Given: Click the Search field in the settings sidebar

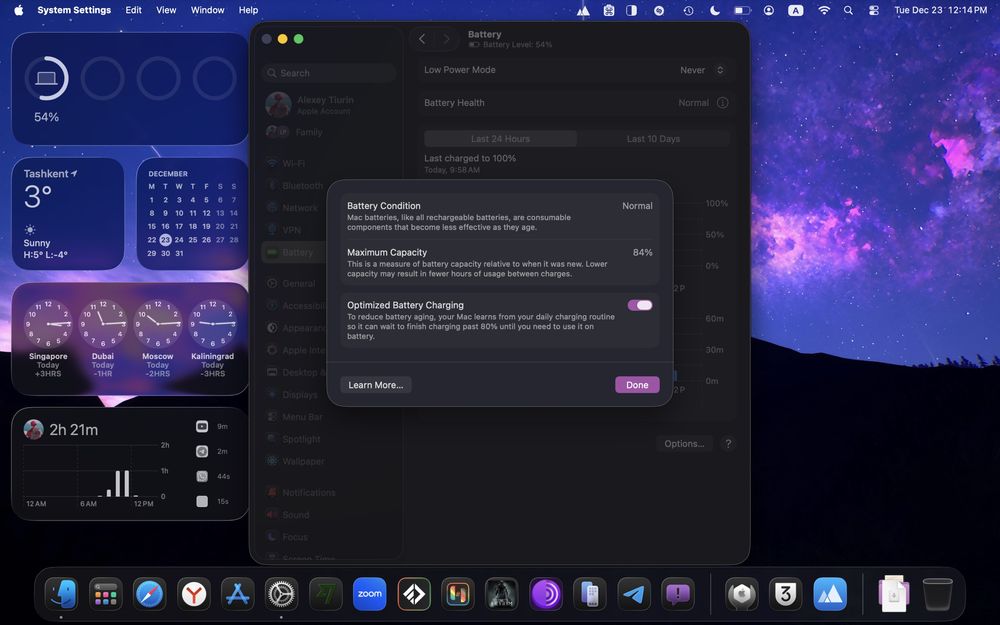Looking at the screenshot, I should tap(330, 73).
